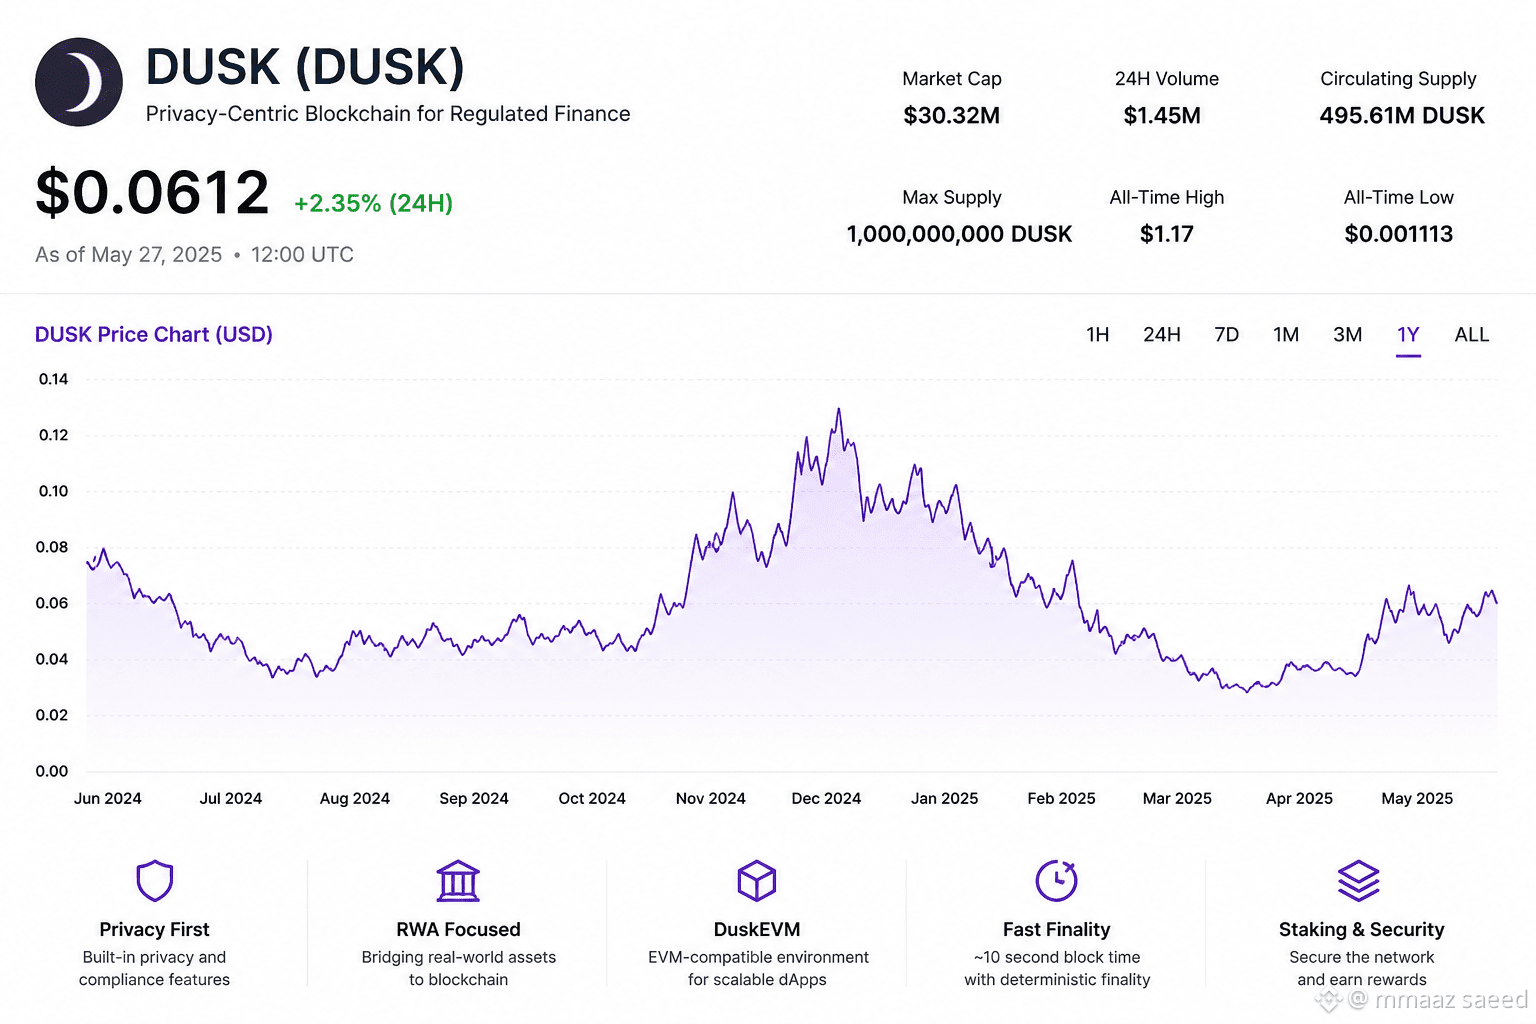Image resolution: width=1536 pixels, height=1024 pixels.
Task: Click the Circulating Supply value 495.61M DUSK
Action: (x=1402, y=116)
